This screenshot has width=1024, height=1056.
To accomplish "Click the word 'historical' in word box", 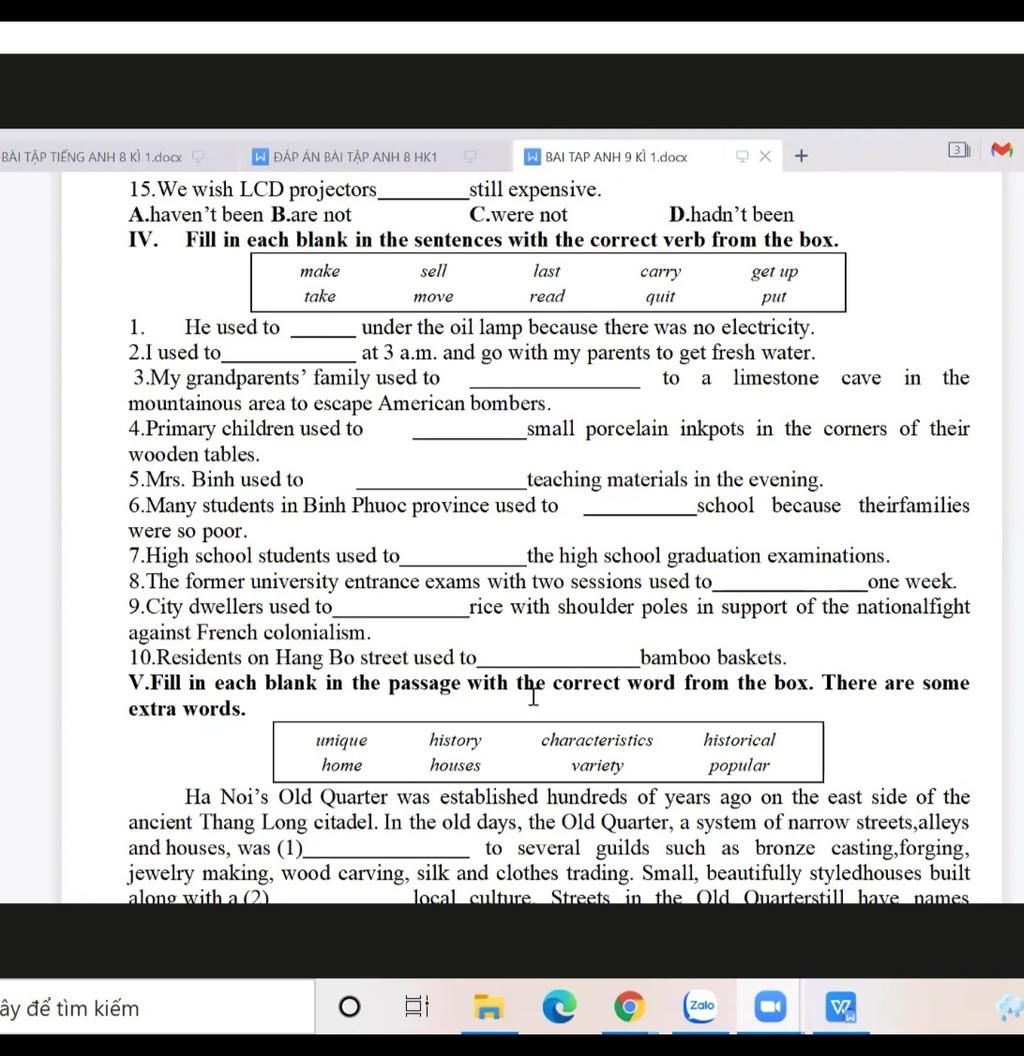I will point(739,740).
